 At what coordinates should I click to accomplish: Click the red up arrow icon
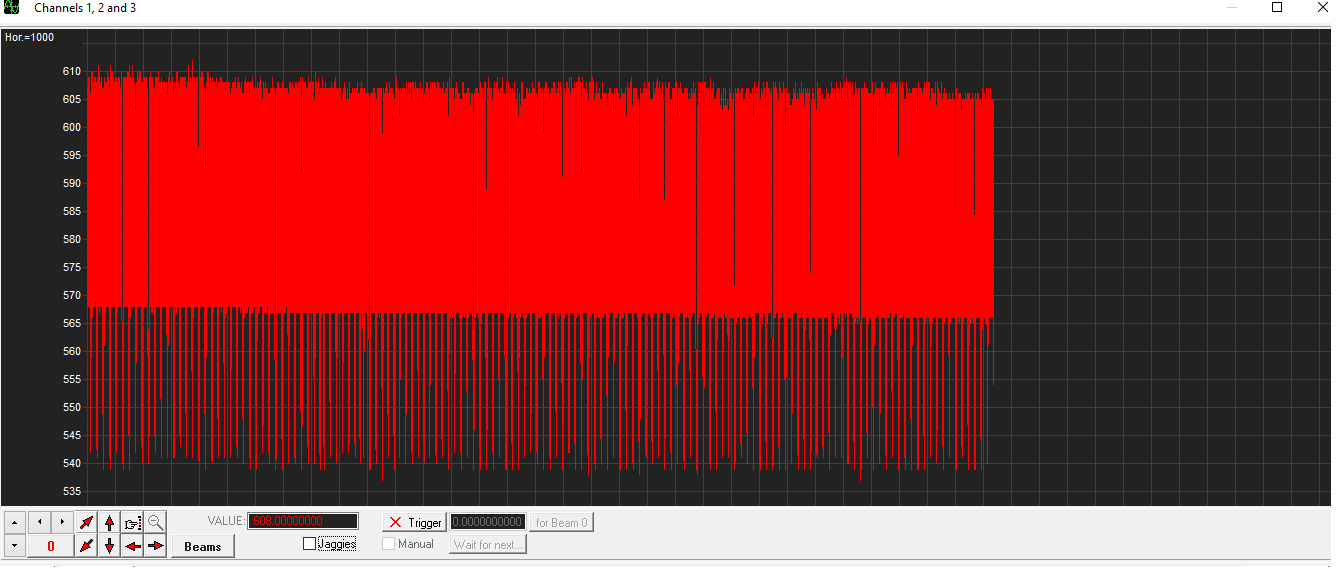[109, 522]
